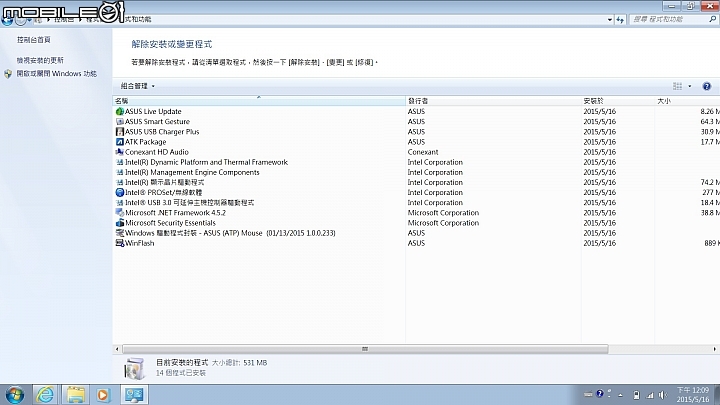The width and height of the screenshot is (720, 405).
Task: Open 控制台首頁 link
Action: pyautogui.click(x=34, y=40)
